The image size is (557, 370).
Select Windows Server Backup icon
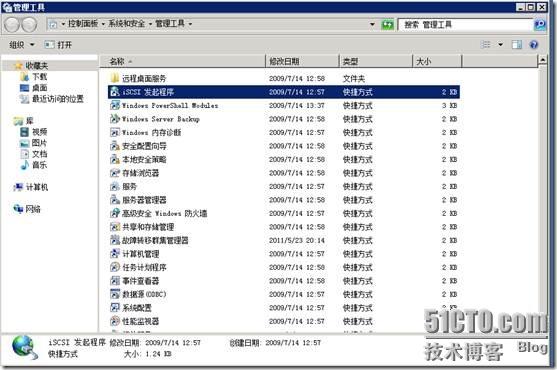(114, 119)
